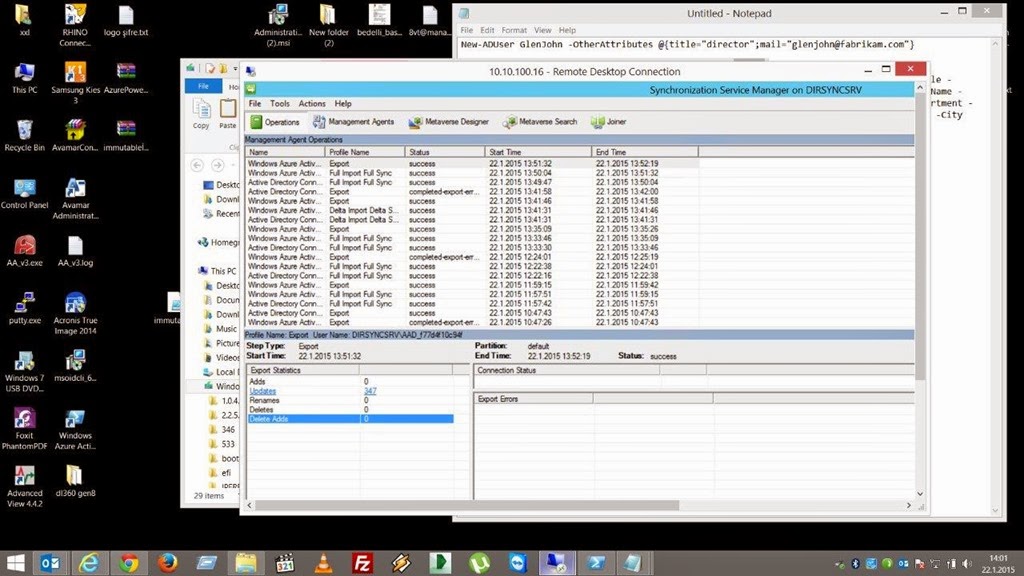Image resolution: width=1024 pixels, height=576 pixels.
Task: Open Notepad Edit menu
Action: coord(487,30)
